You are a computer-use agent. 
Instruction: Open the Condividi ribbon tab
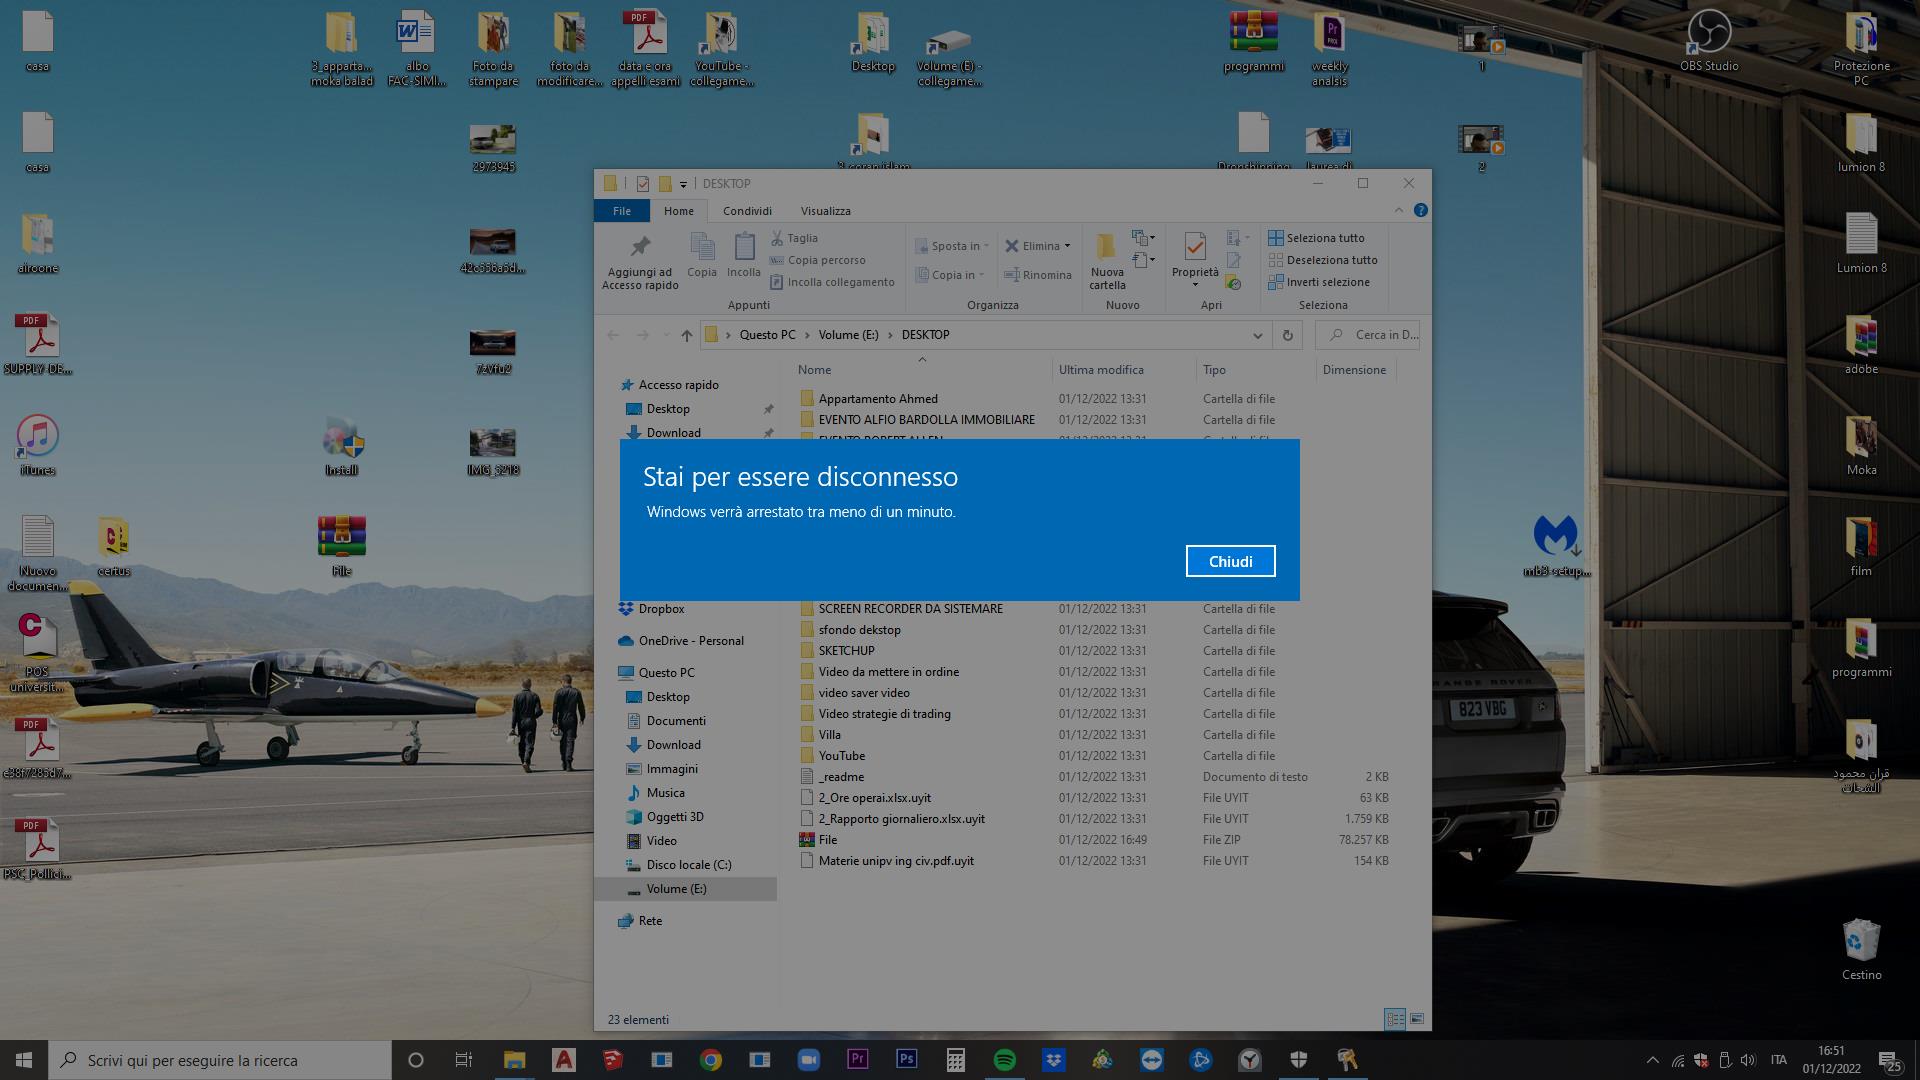tap(747, 211)
